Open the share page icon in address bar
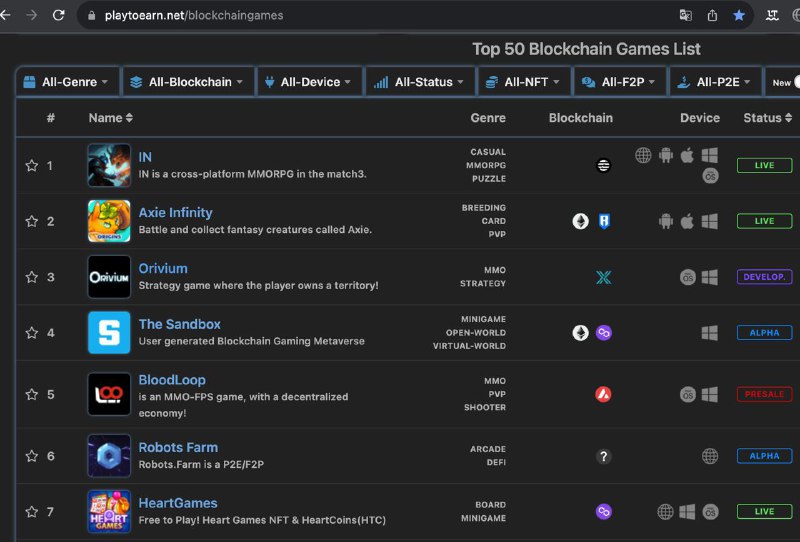 click(712, 15)
